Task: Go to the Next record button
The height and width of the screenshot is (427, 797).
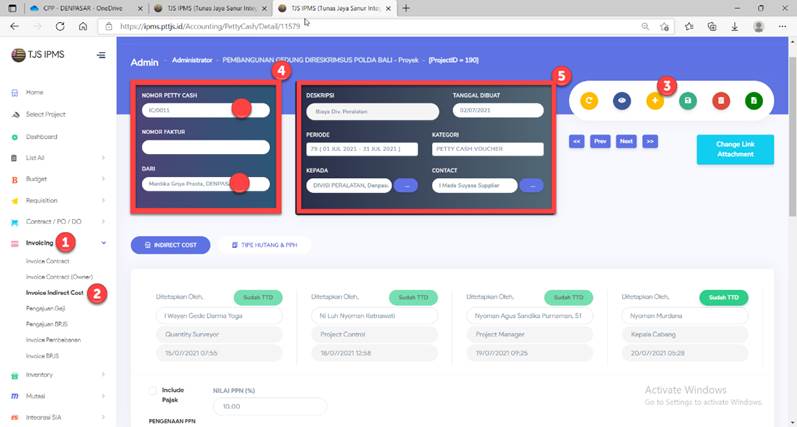Action: 626,142
